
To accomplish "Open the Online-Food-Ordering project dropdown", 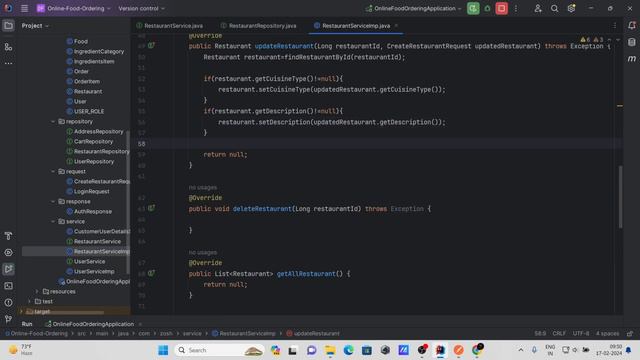I will click(x=73, y=8).
